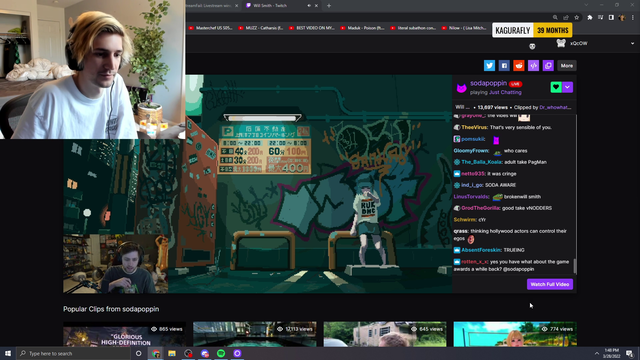The width and height of the screenshot is (640, 360).
Task: Bookmark this page with star icon
Action: click(x=576, y=18)
